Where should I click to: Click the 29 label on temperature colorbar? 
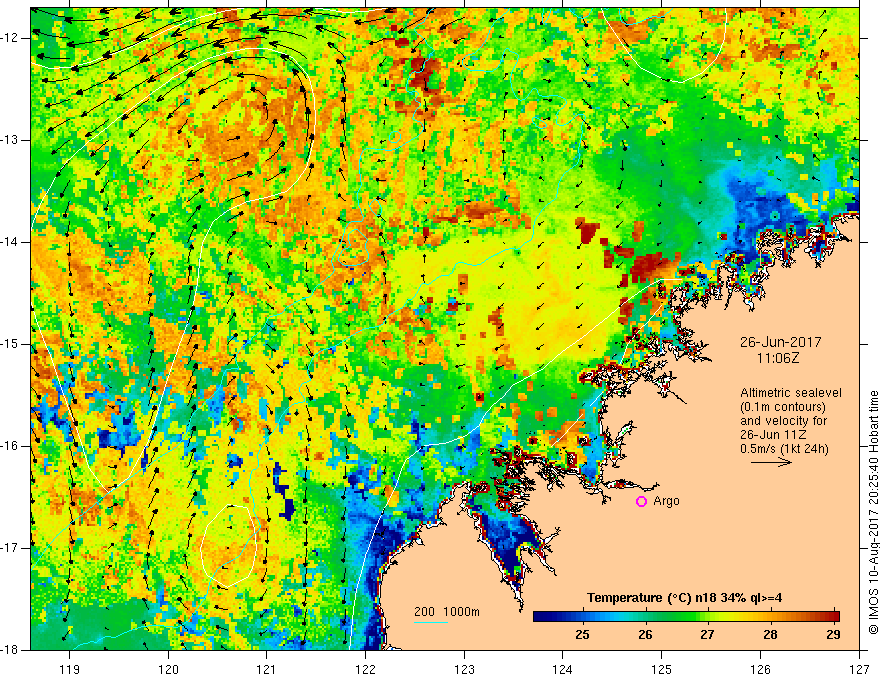point(833,635)
